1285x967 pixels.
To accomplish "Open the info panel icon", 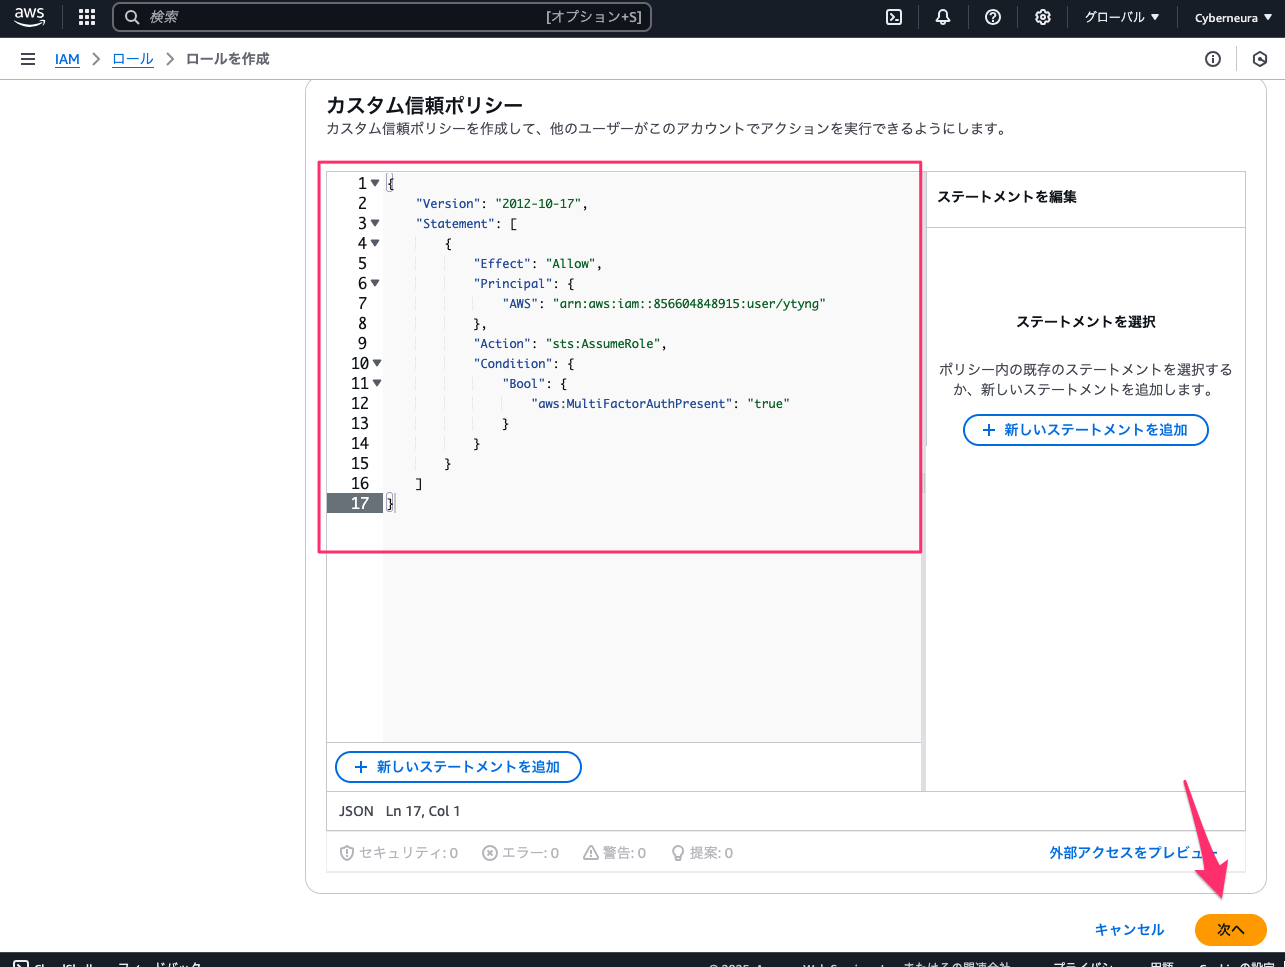I will [1213, 59].
